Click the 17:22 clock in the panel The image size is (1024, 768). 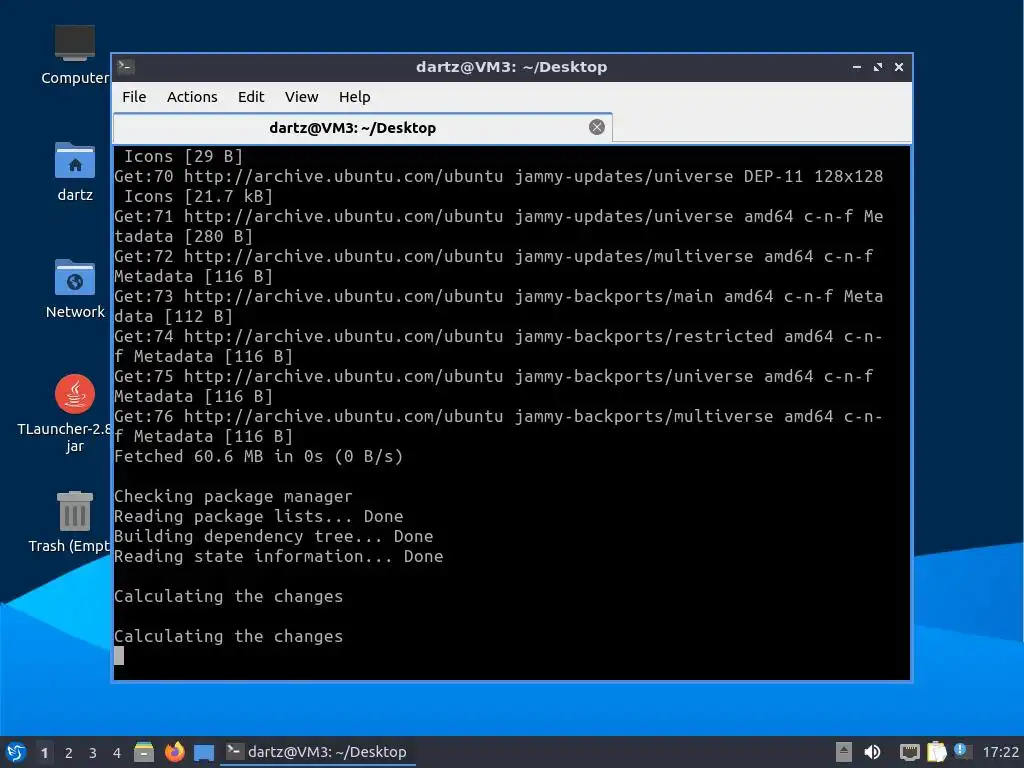pos(1000,752)
